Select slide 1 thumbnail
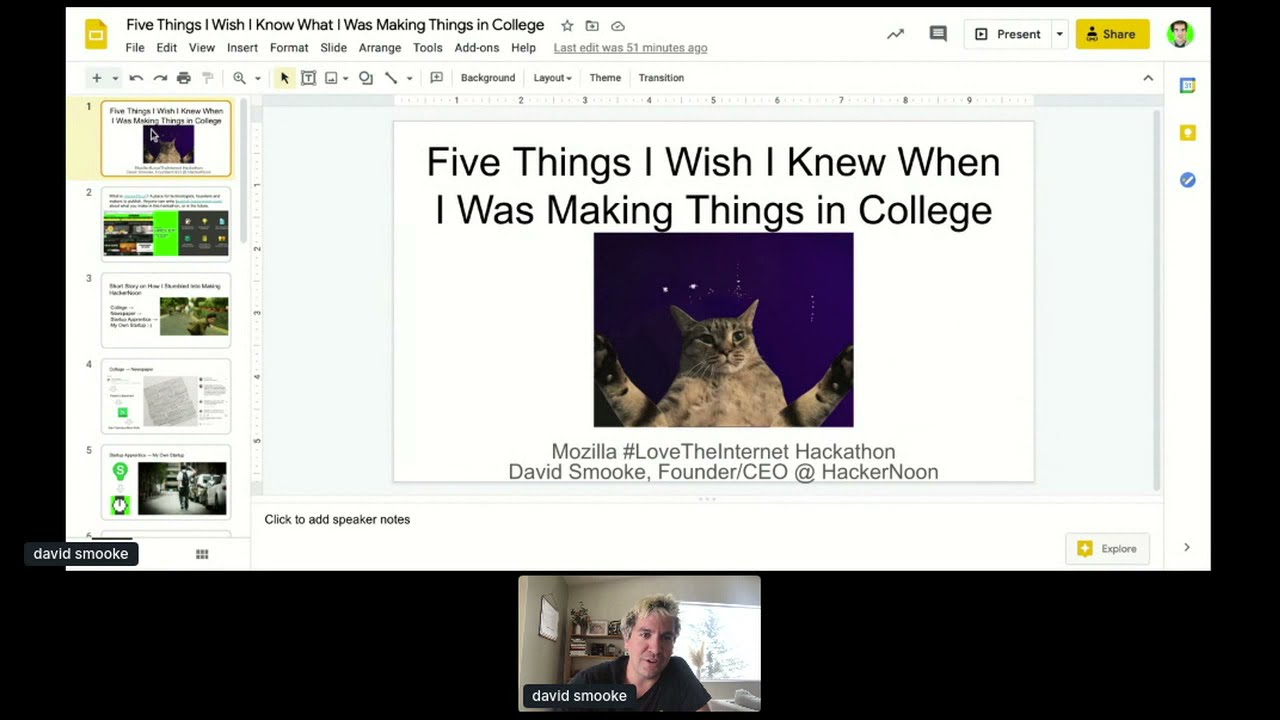 [x=166, y=139]
